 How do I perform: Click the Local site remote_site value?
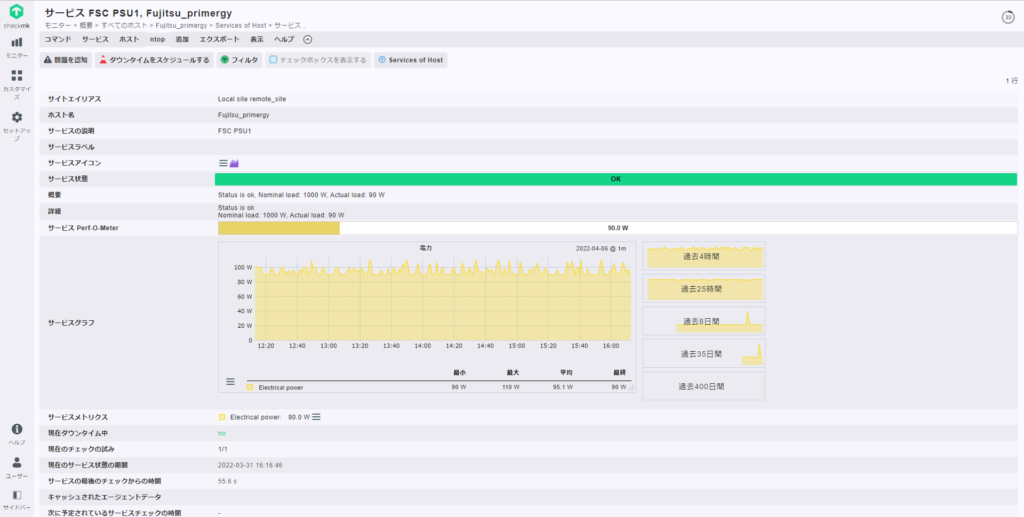(x=252, y=99)
